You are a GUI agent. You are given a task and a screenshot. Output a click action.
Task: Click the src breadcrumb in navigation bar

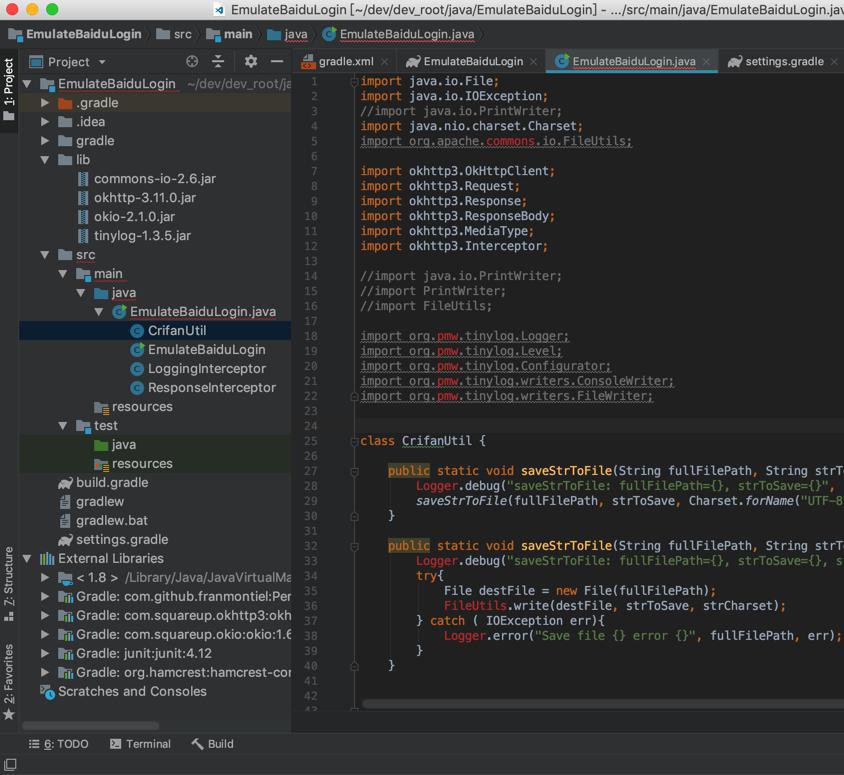(174, 34)
